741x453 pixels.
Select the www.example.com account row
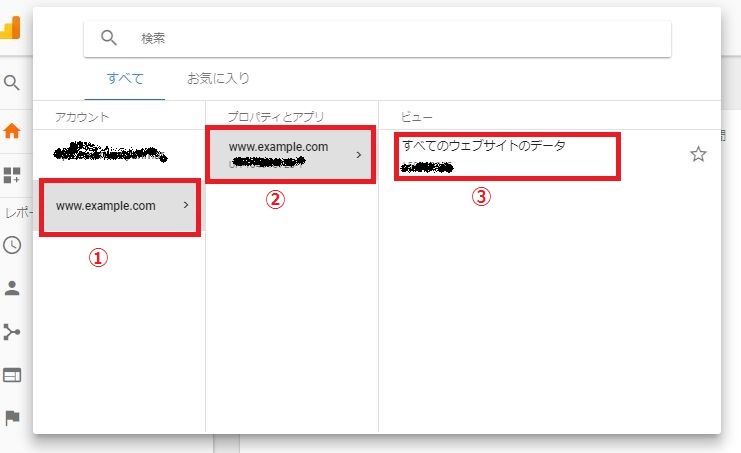[x=120, y=206]
